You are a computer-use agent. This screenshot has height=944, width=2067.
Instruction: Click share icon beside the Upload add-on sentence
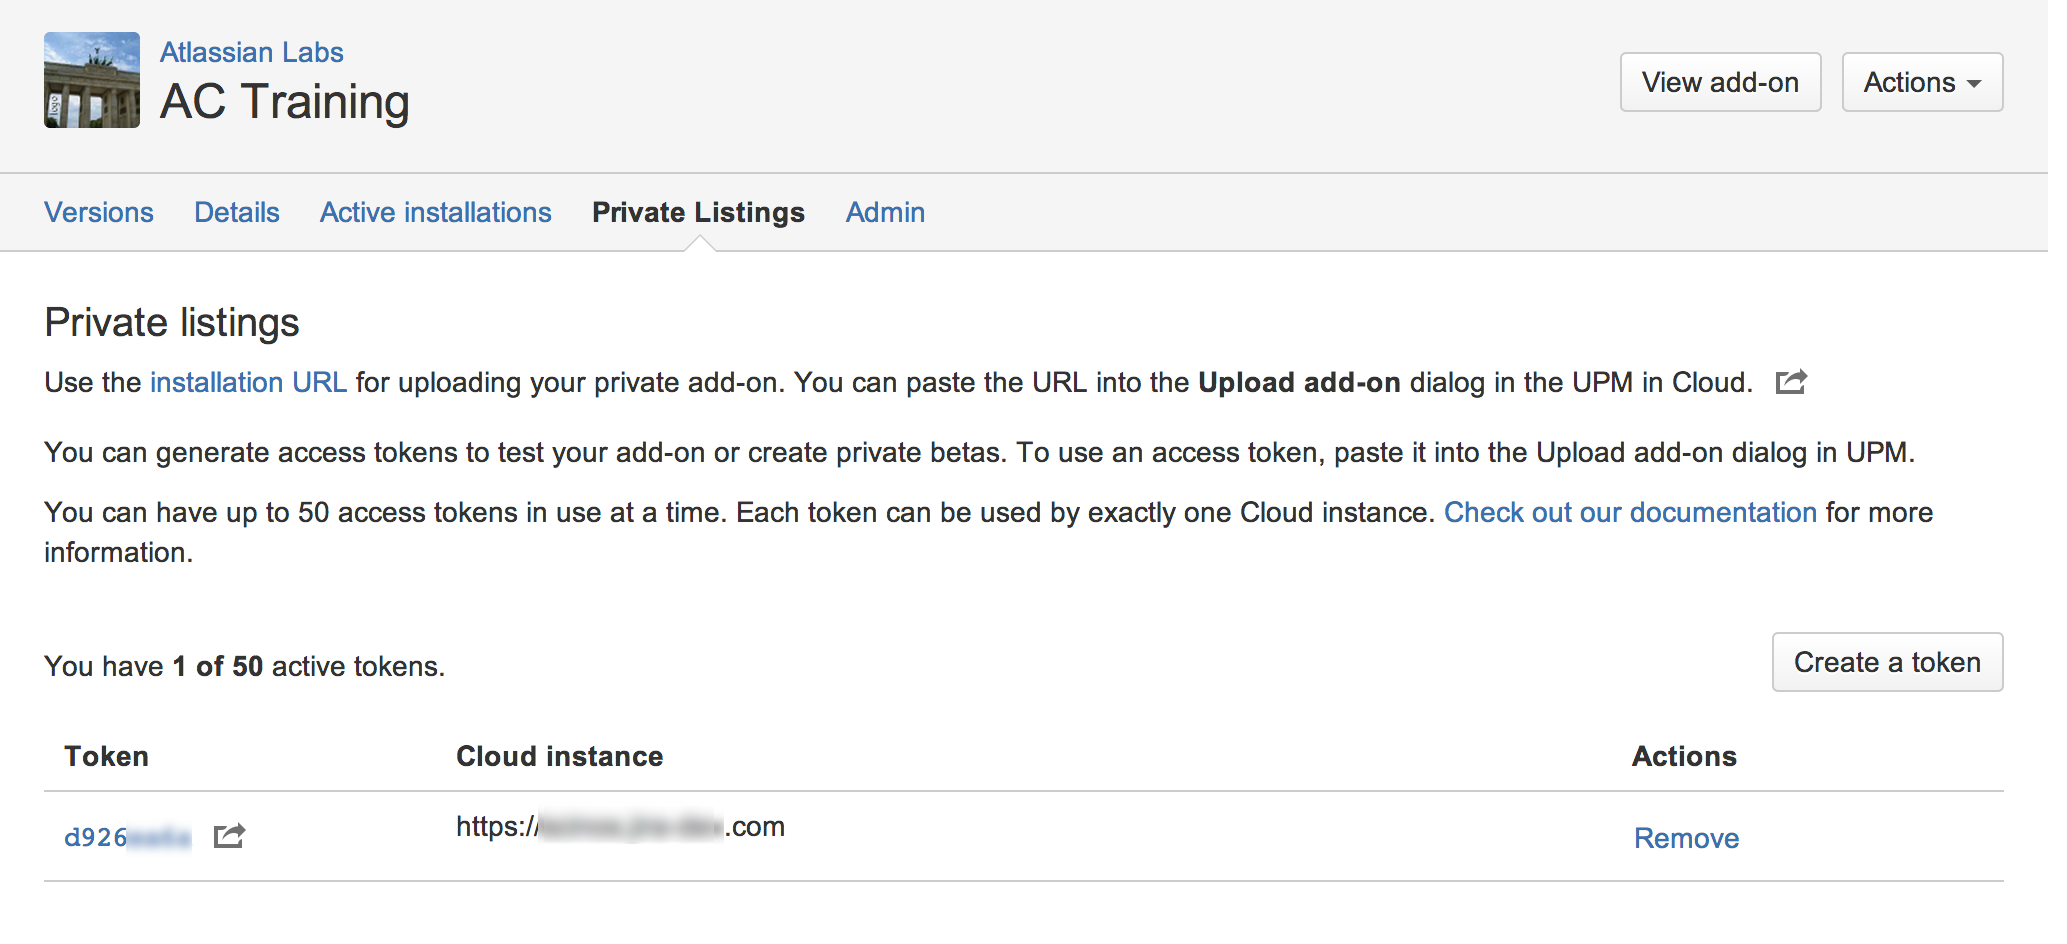pyautogui.click(x=1791, y=382)
